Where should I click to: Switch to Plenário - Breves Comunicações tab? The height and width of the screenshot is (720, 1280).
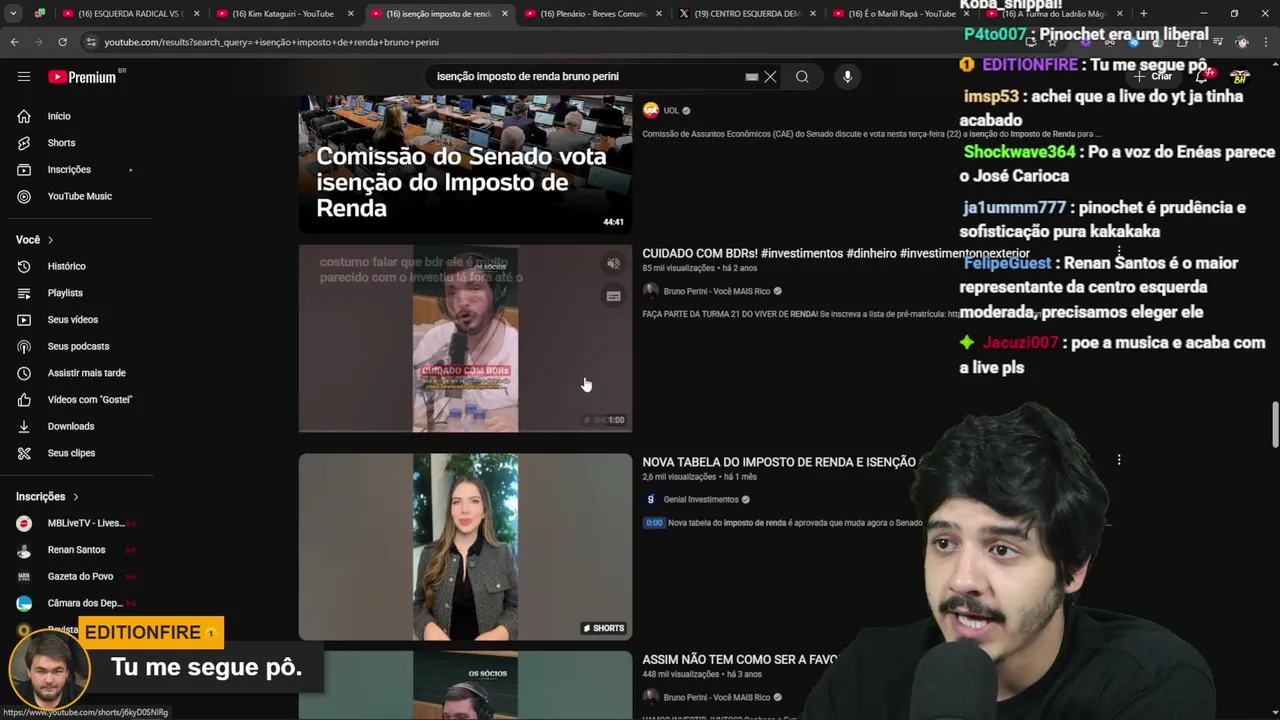[x=593, y=14]
